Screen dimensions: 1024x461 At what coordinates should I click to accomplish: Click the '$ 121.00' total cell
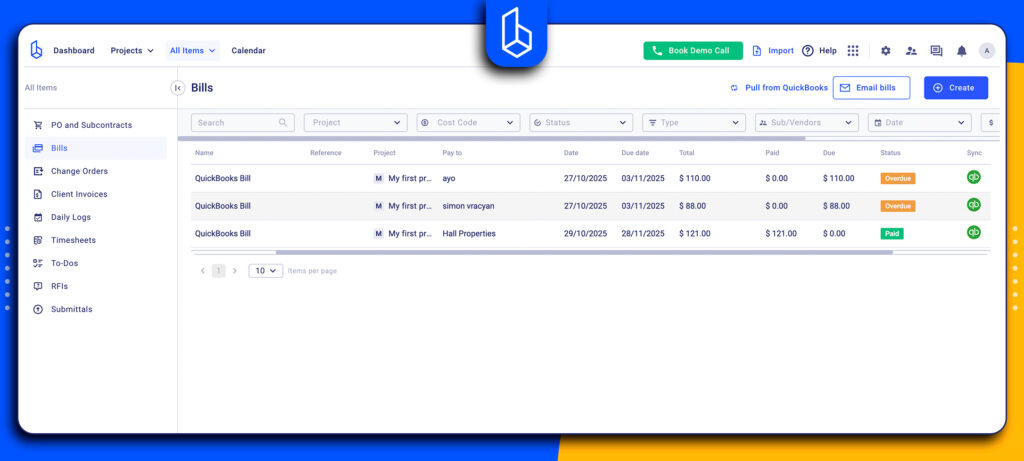click(695, 233)
